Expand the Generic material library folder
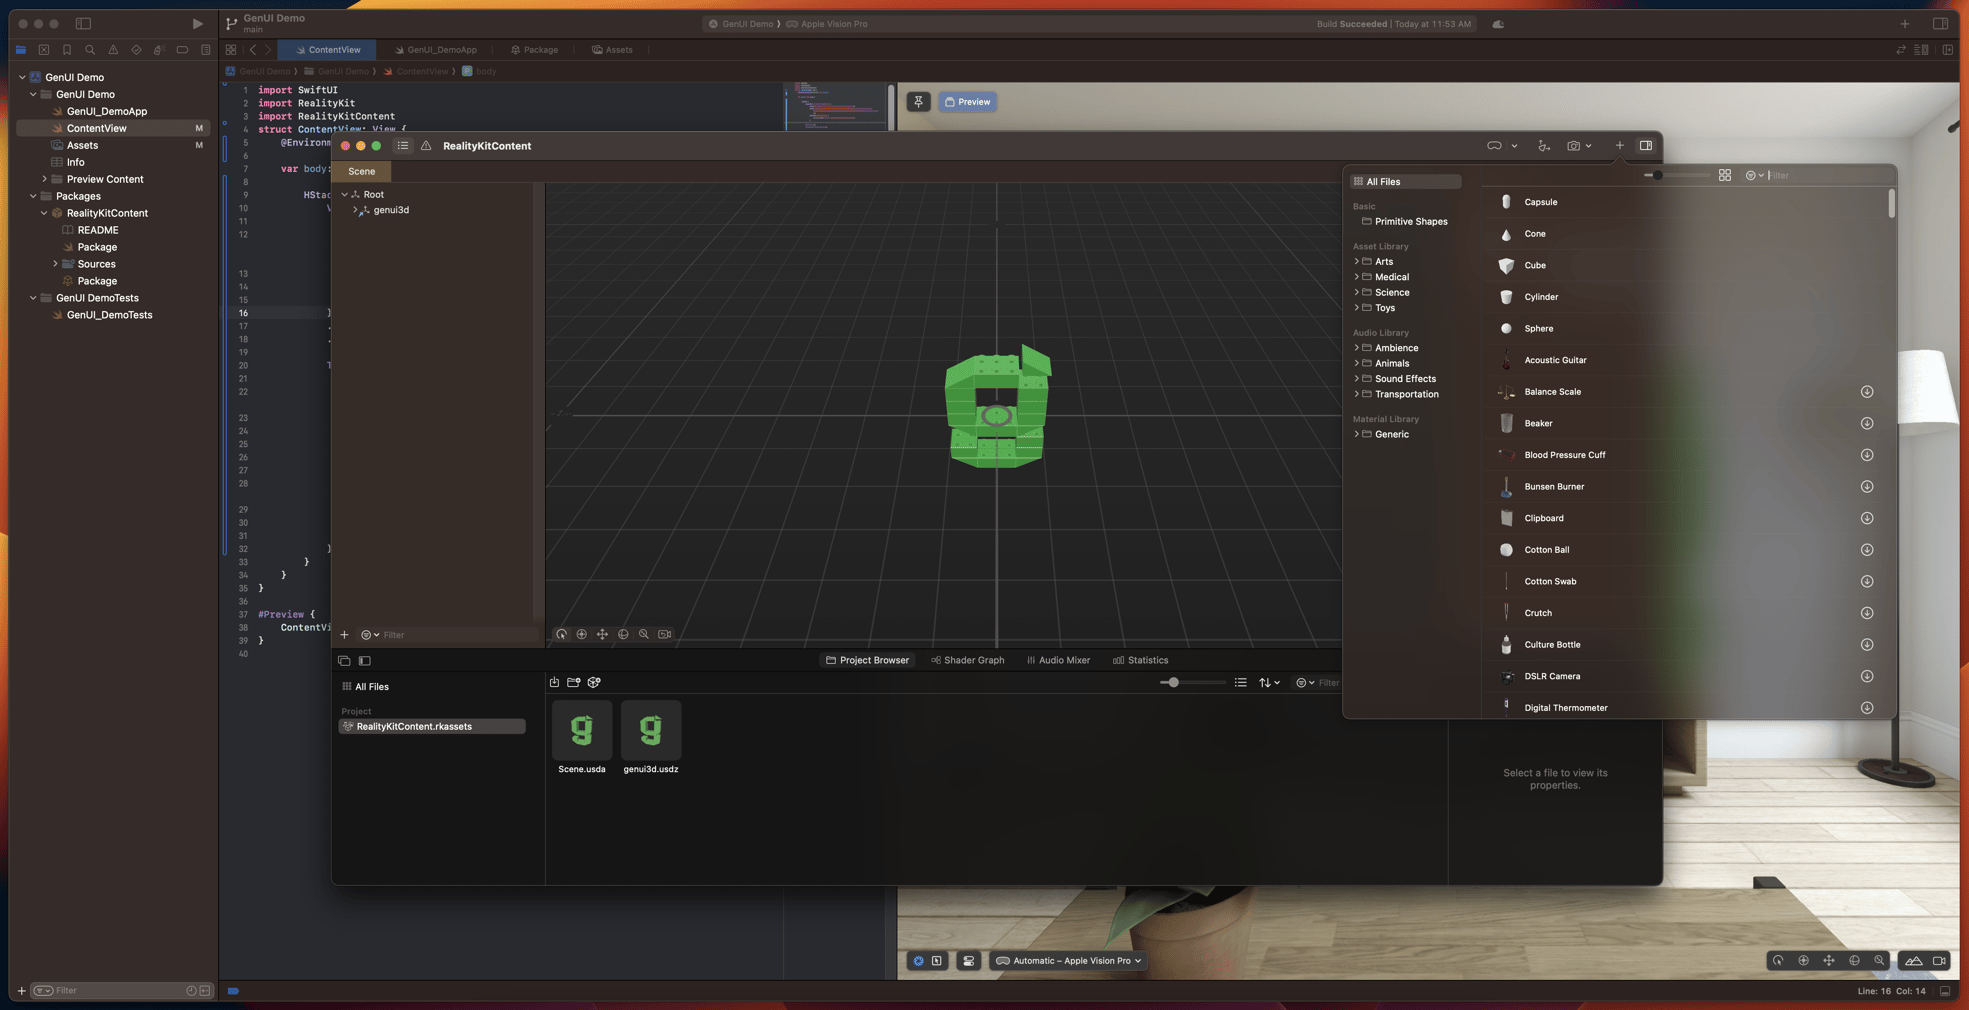1969x1010 pixels. 1356,434
